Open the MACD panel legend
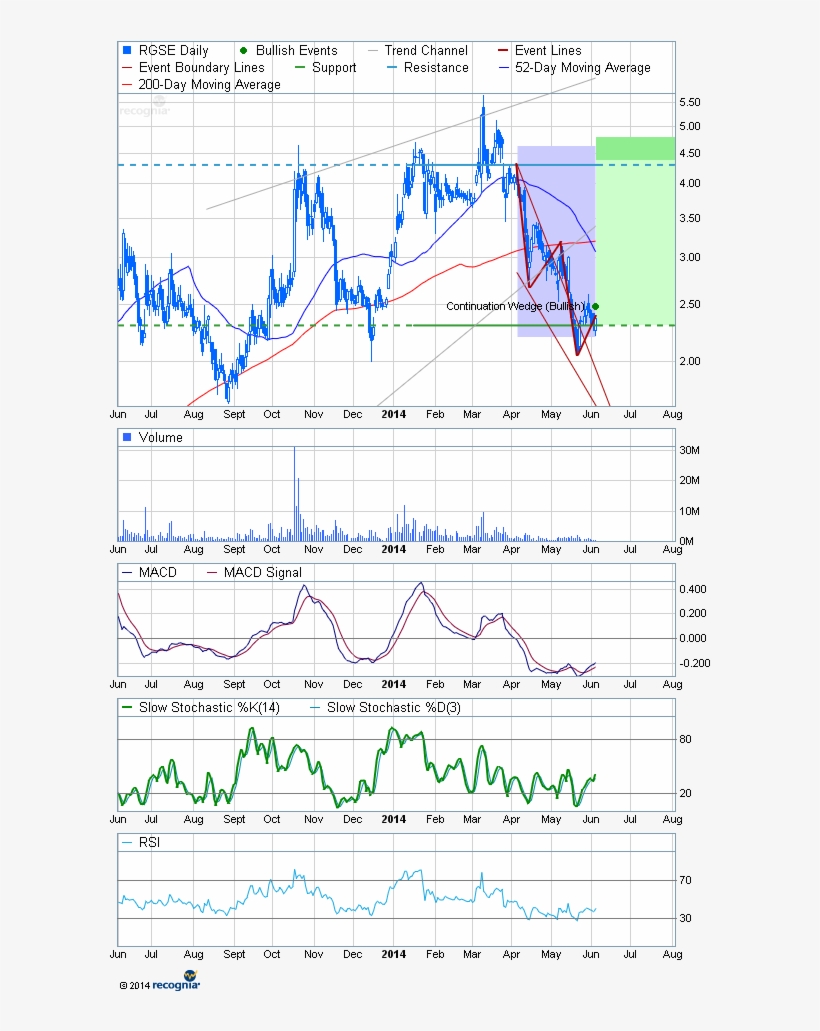Image resolution: width=820 pixels, height=1031 pixels. point(126,572)
